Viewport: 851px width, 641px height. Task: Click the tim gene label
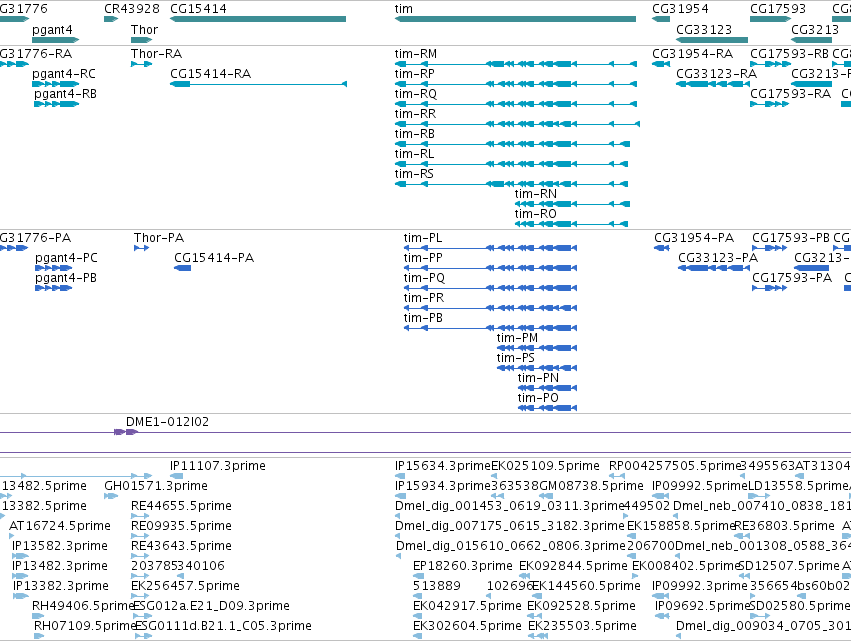403,9
